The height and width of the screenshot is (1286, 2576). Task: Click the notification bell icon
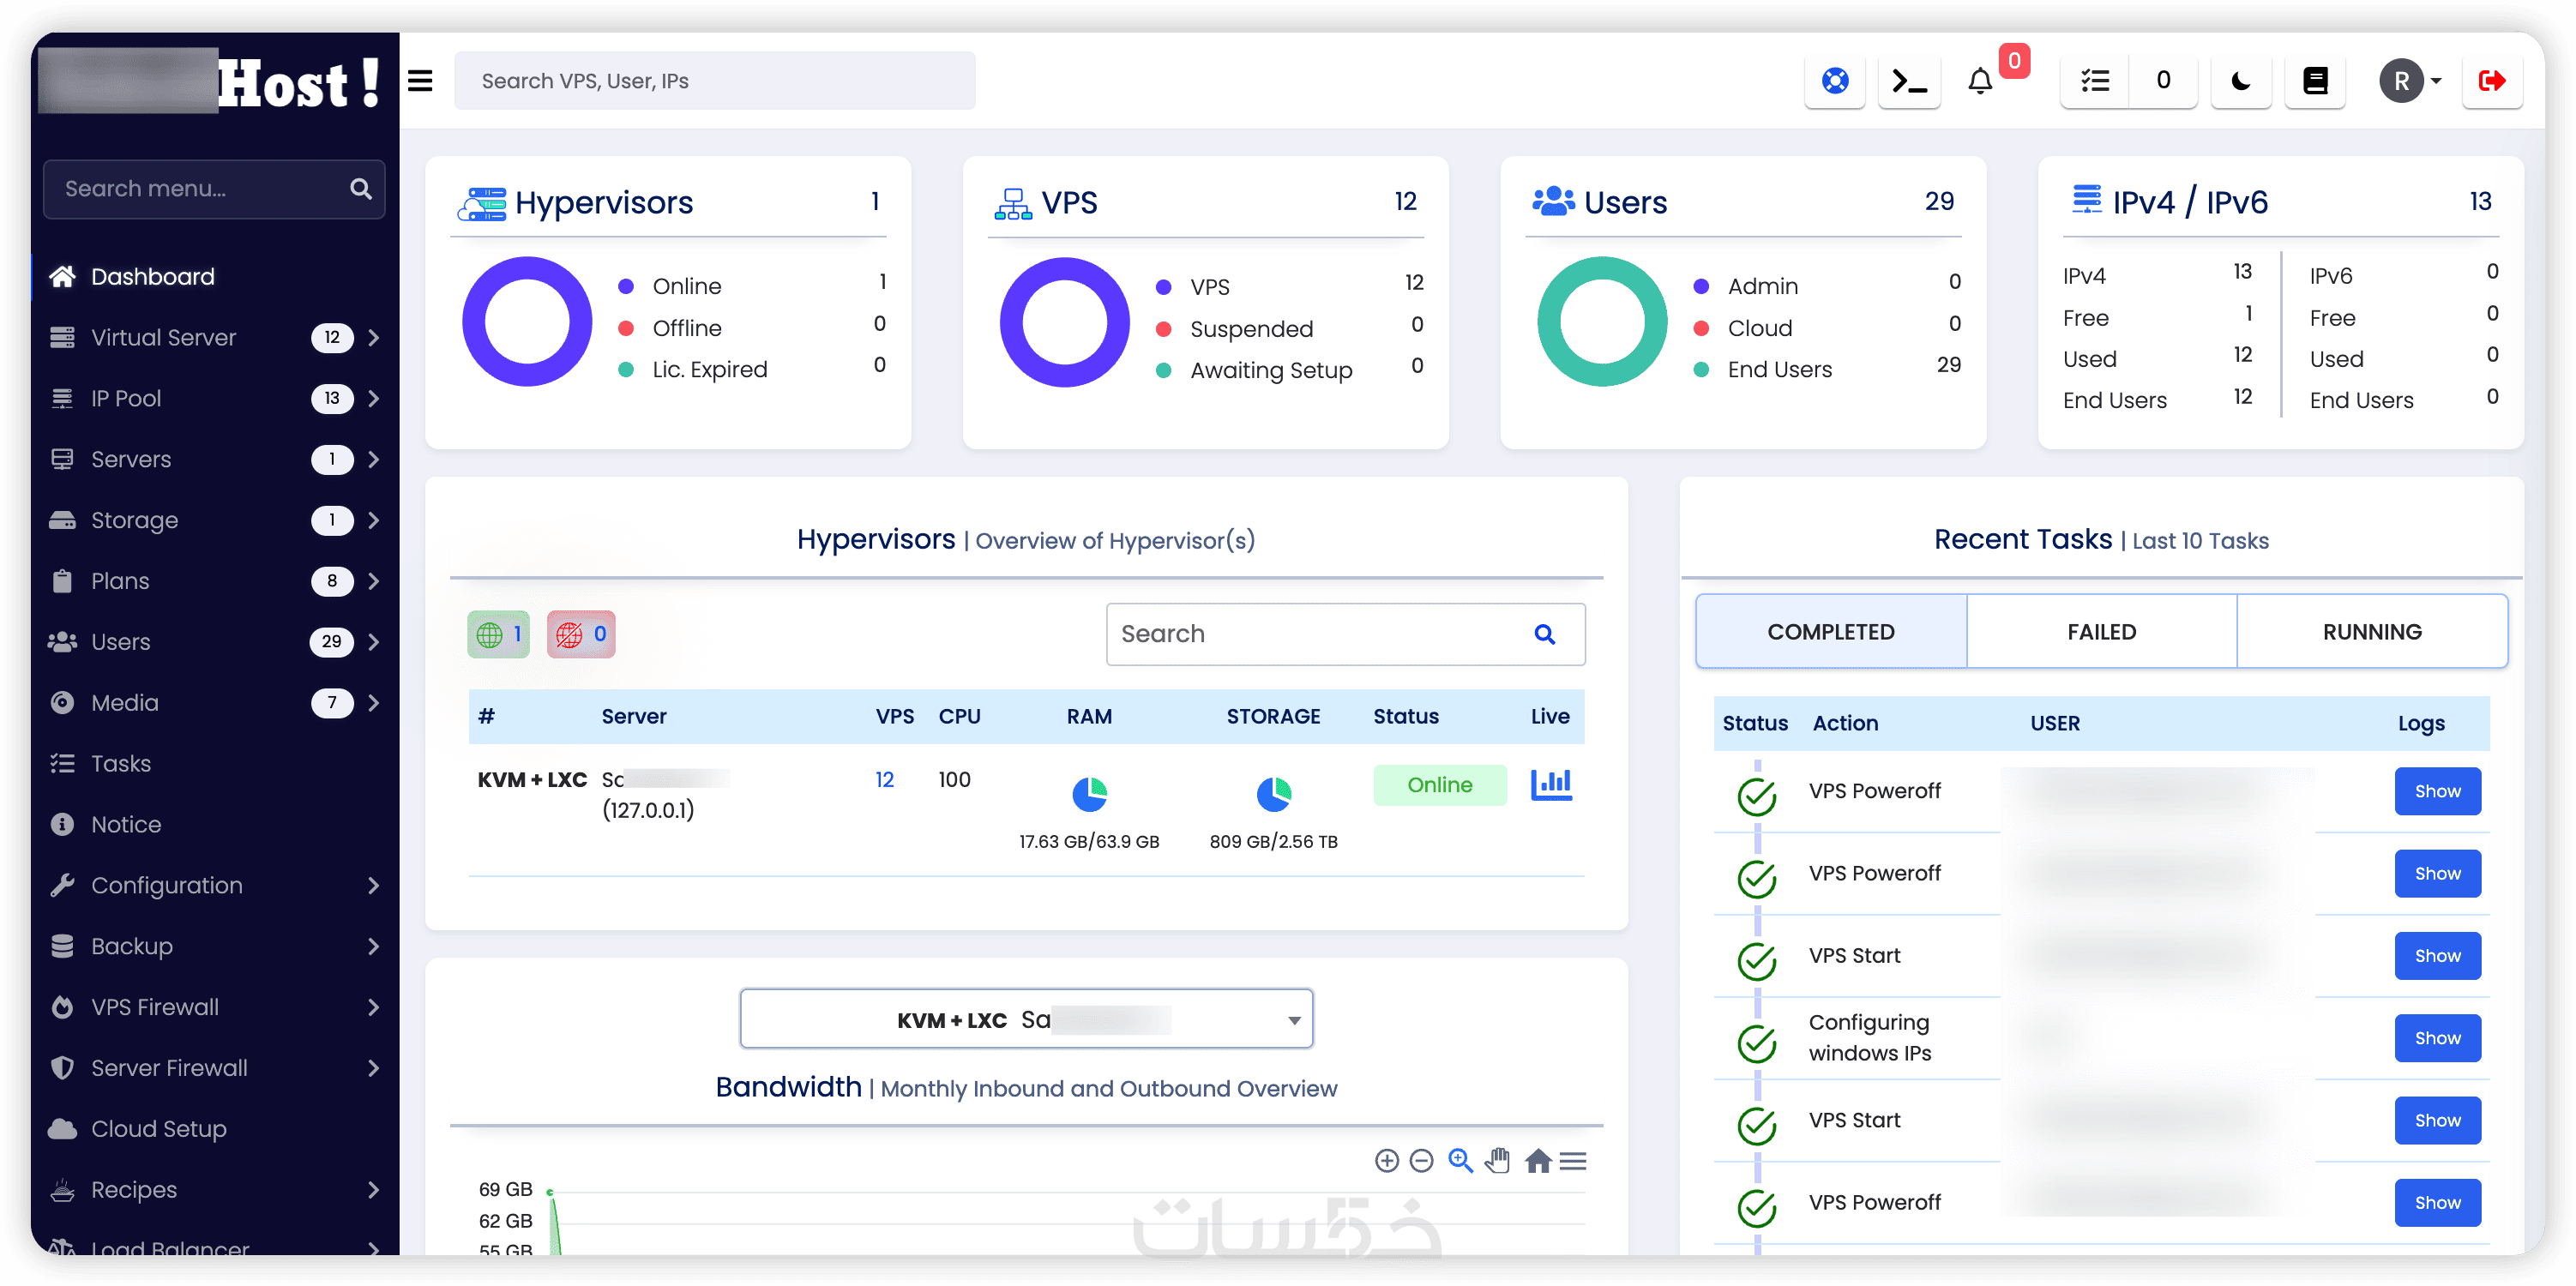point(1979,81)
